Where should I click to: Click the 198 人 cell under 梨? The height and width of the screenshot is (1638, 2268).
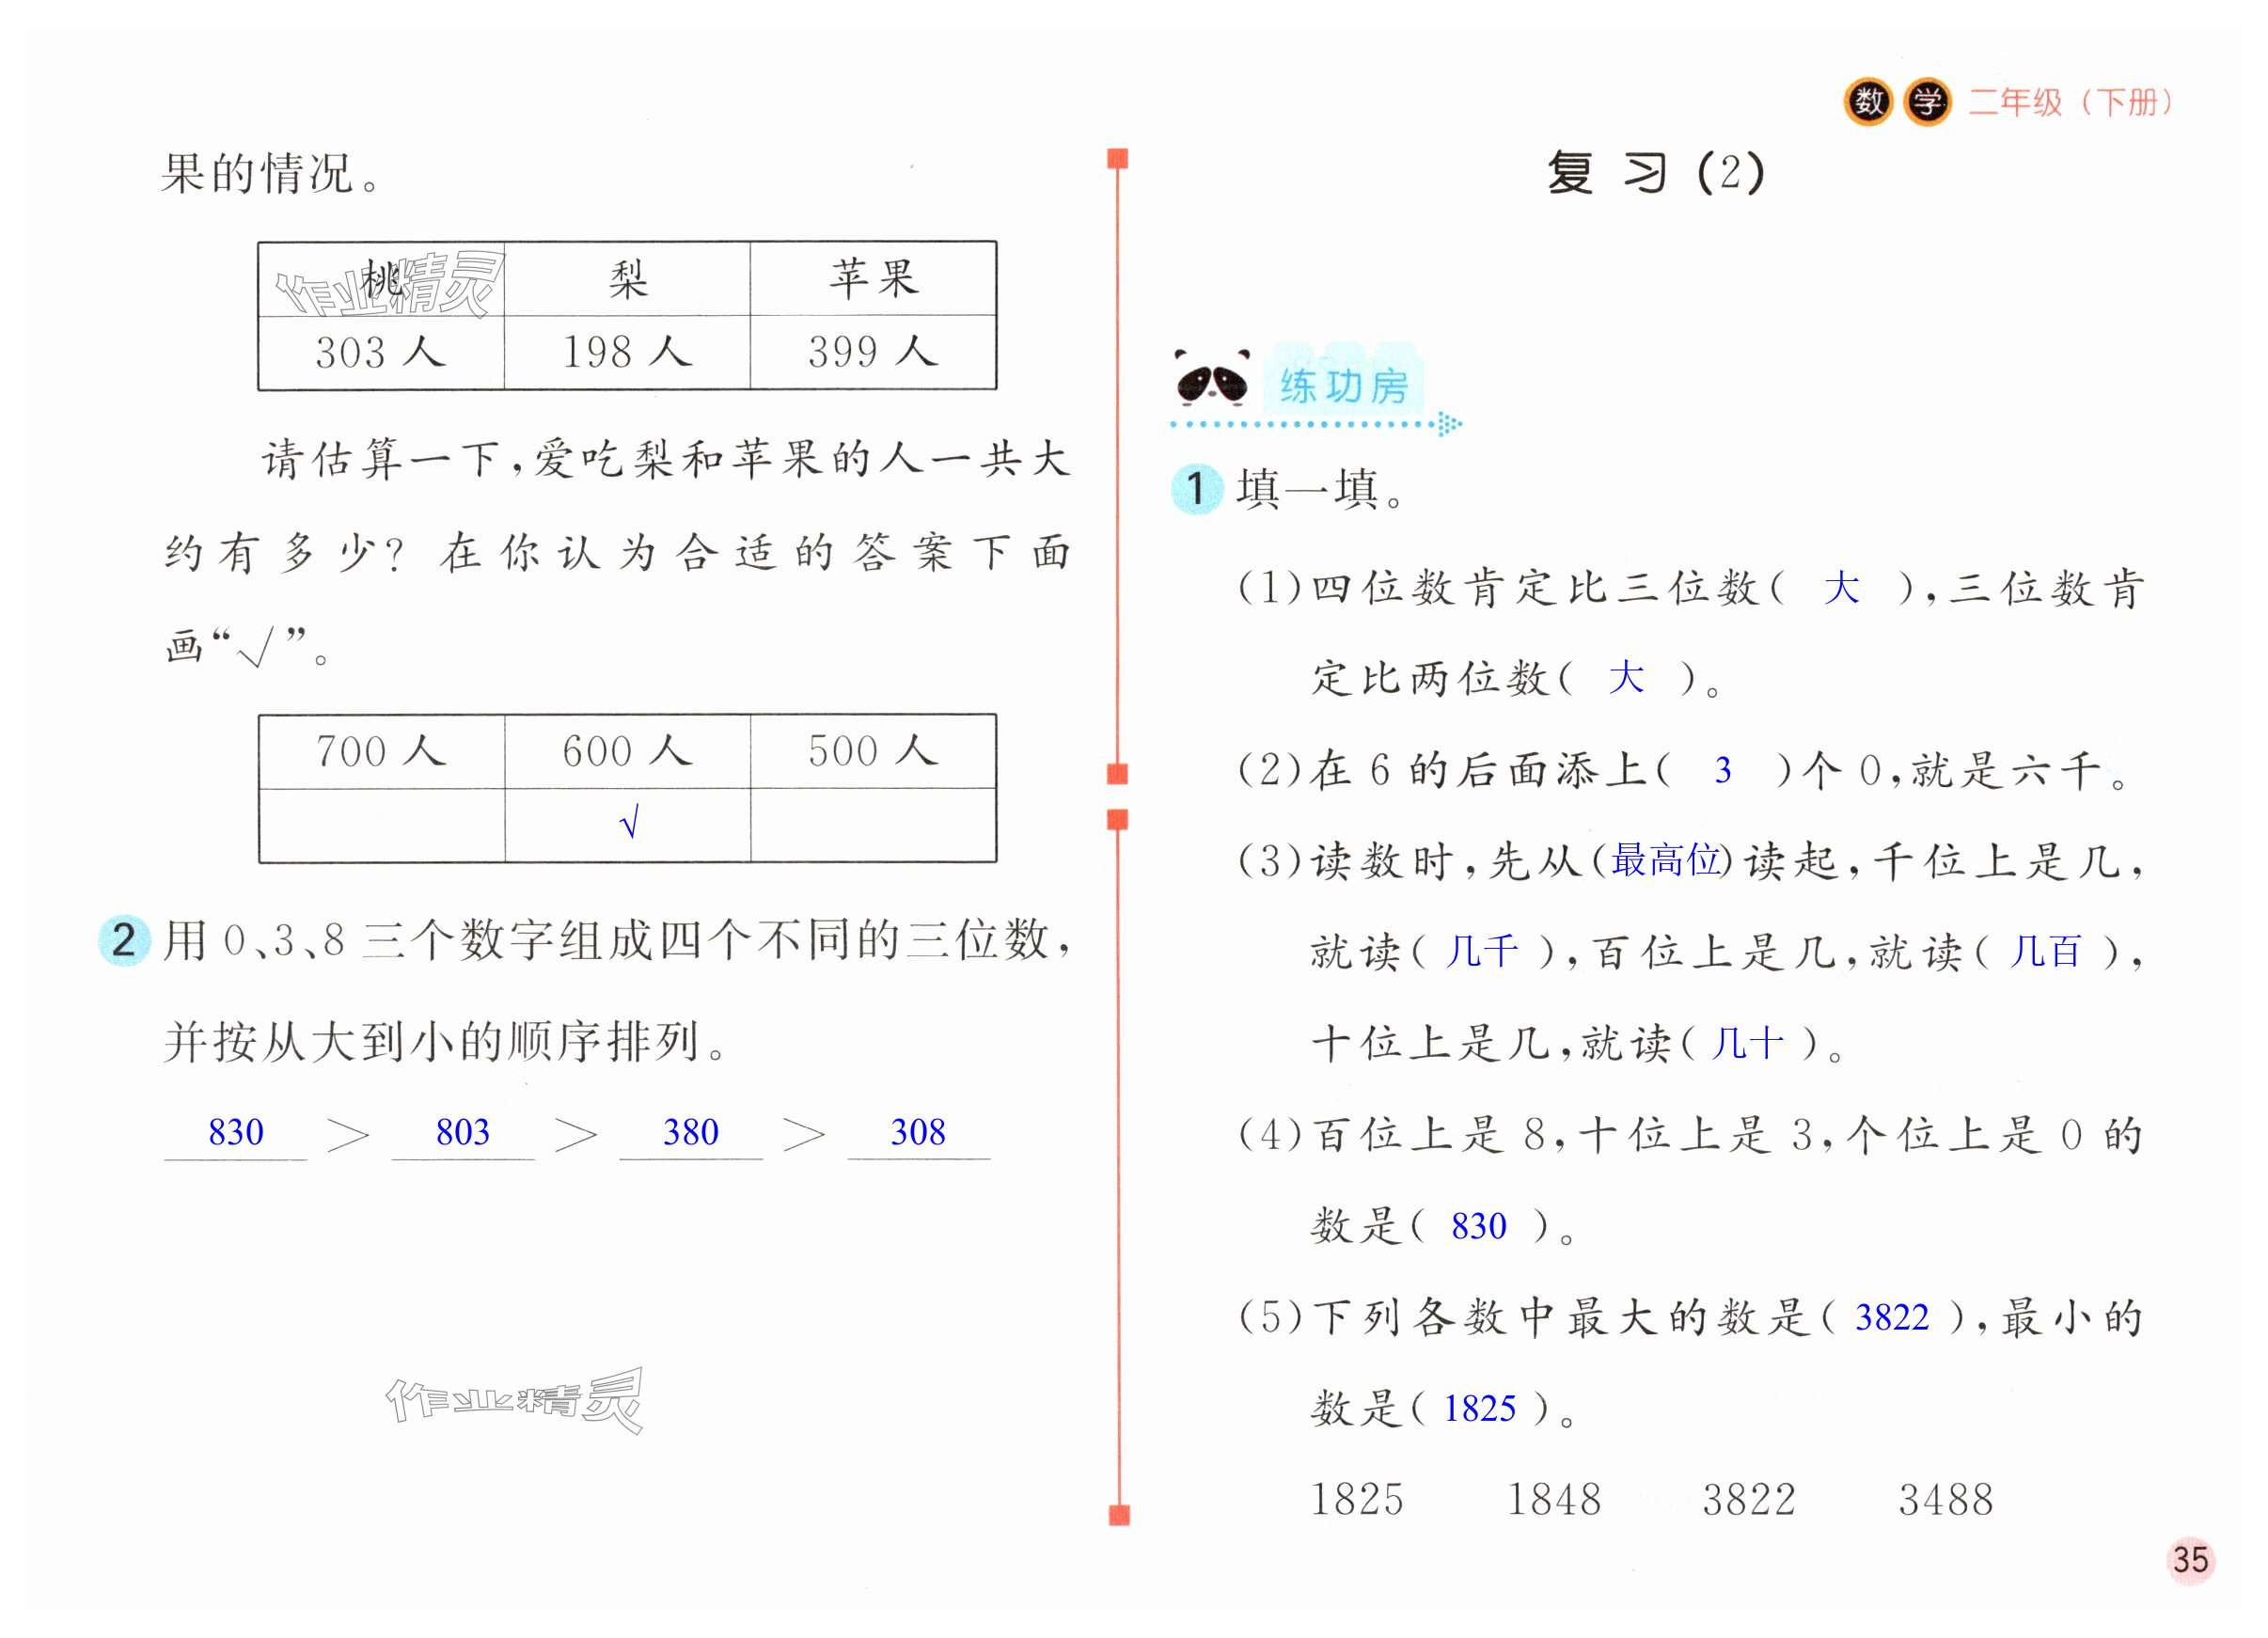pos(627,352)
